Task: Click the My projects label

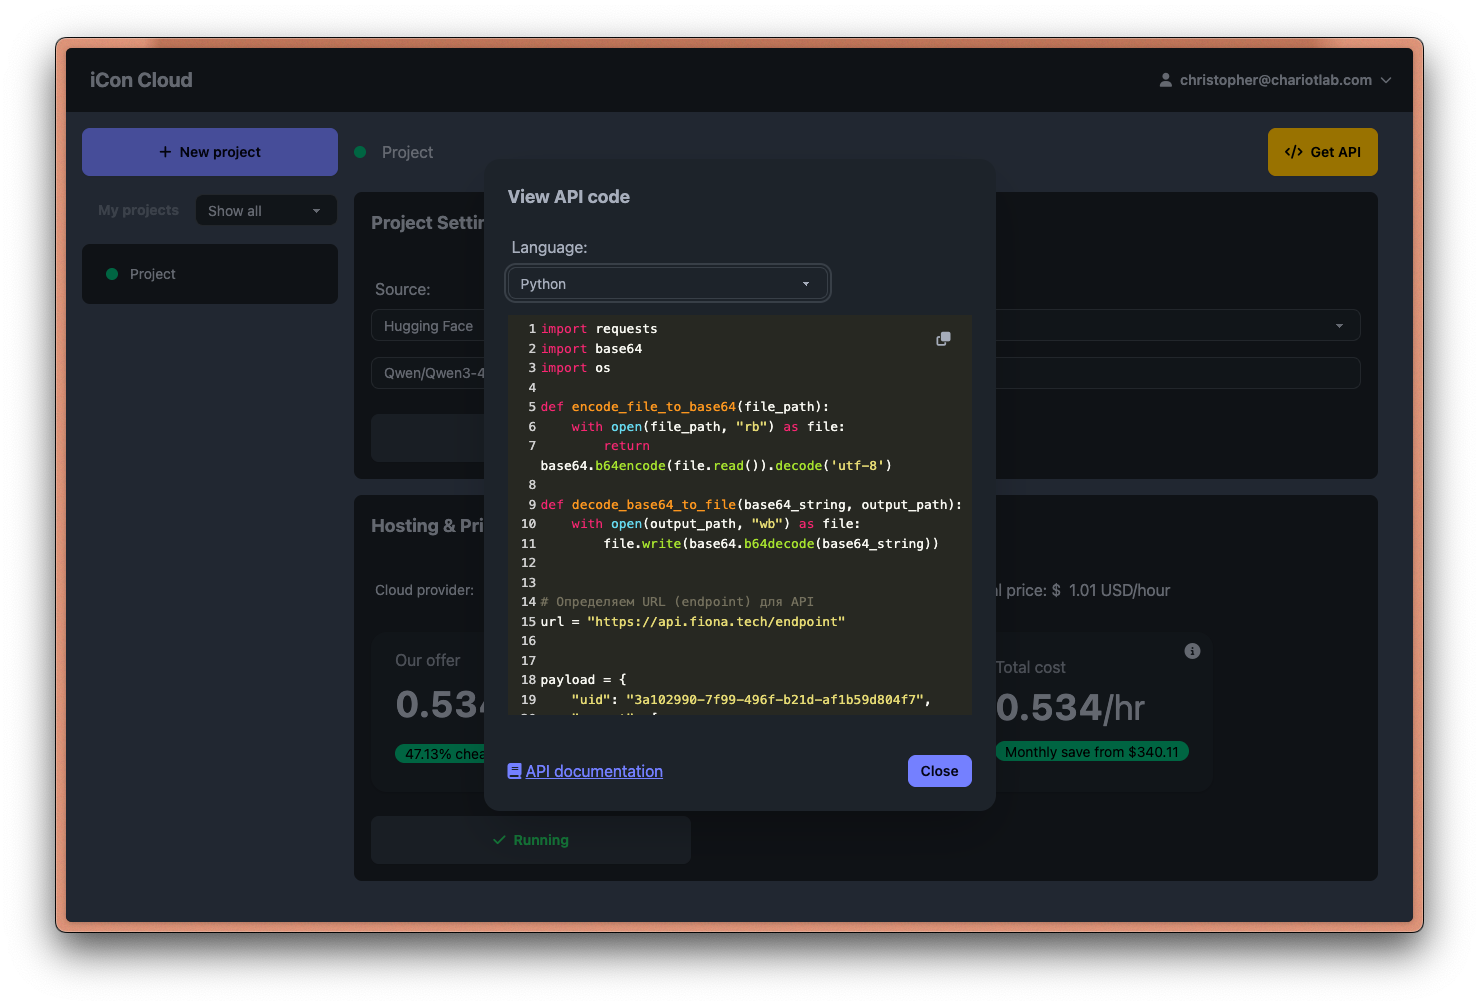Action: [x=138, y=210]
